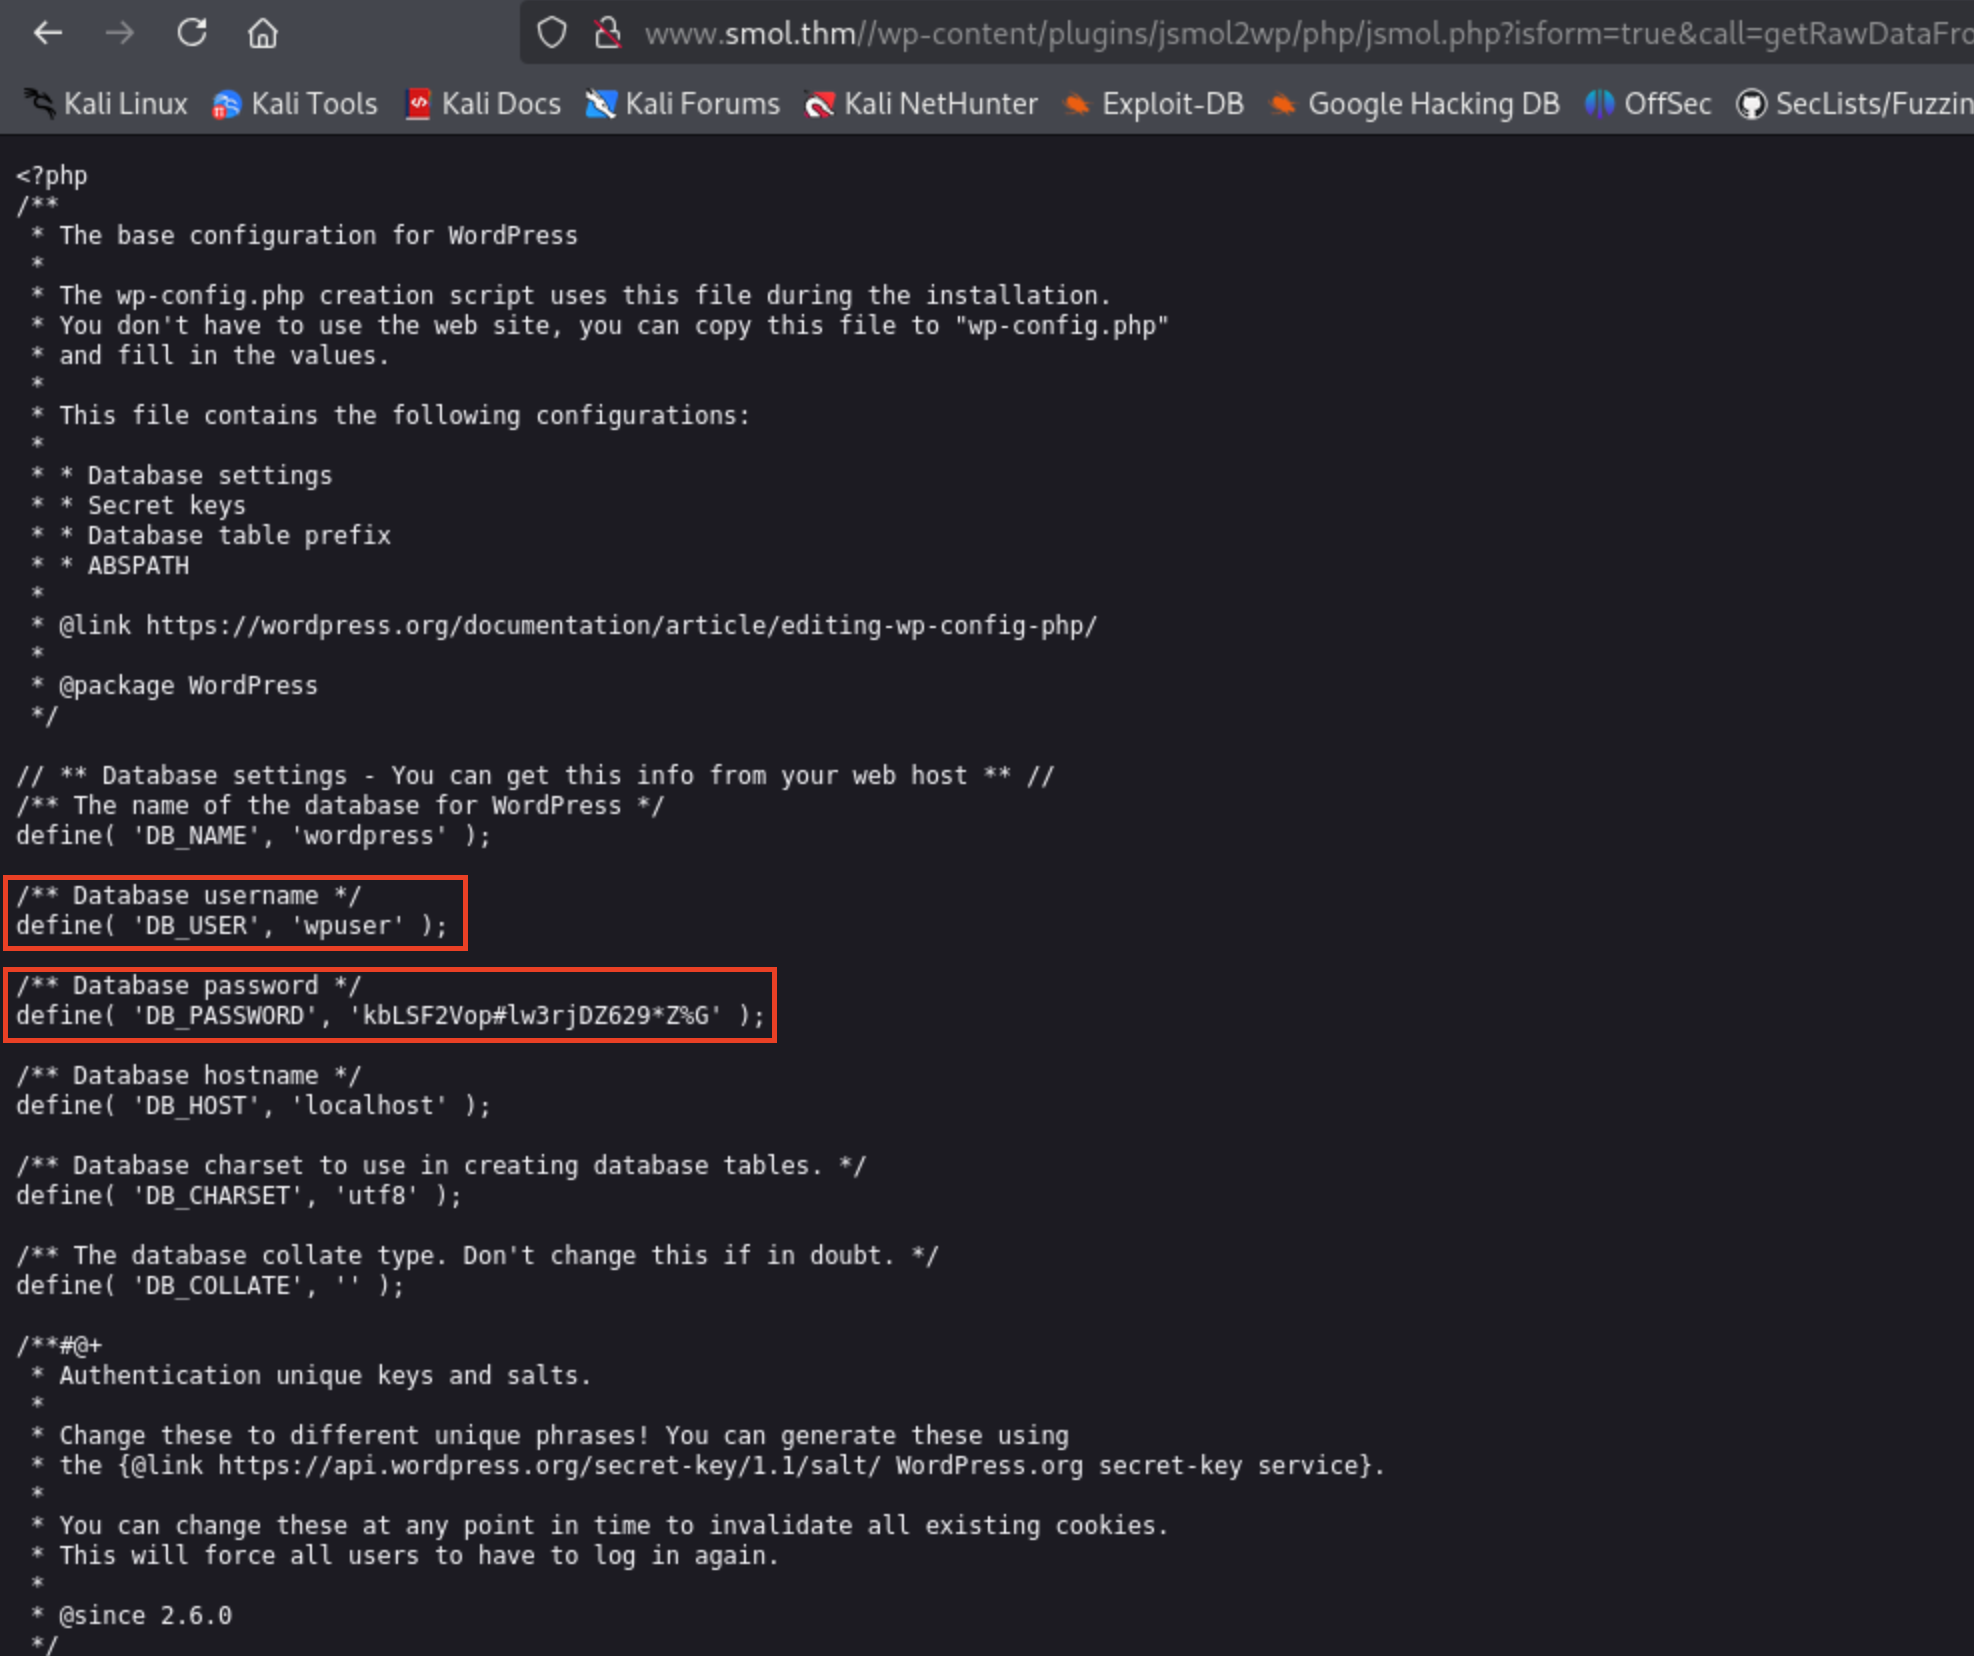1974x1656 pixels.
Task: Click the Kali NetHunter bookmark icon
Action: click(819, 104)
